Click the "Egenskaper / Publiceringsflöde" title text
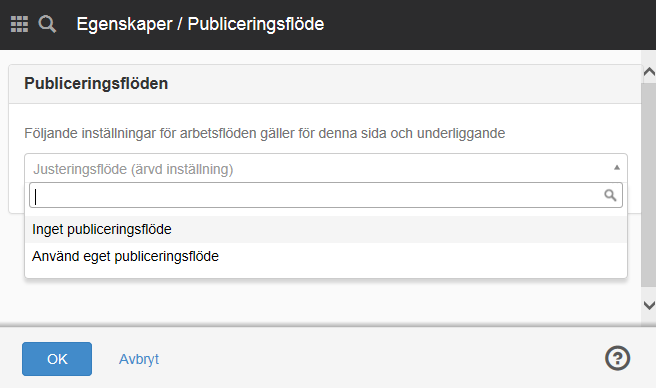 [200, 24]
